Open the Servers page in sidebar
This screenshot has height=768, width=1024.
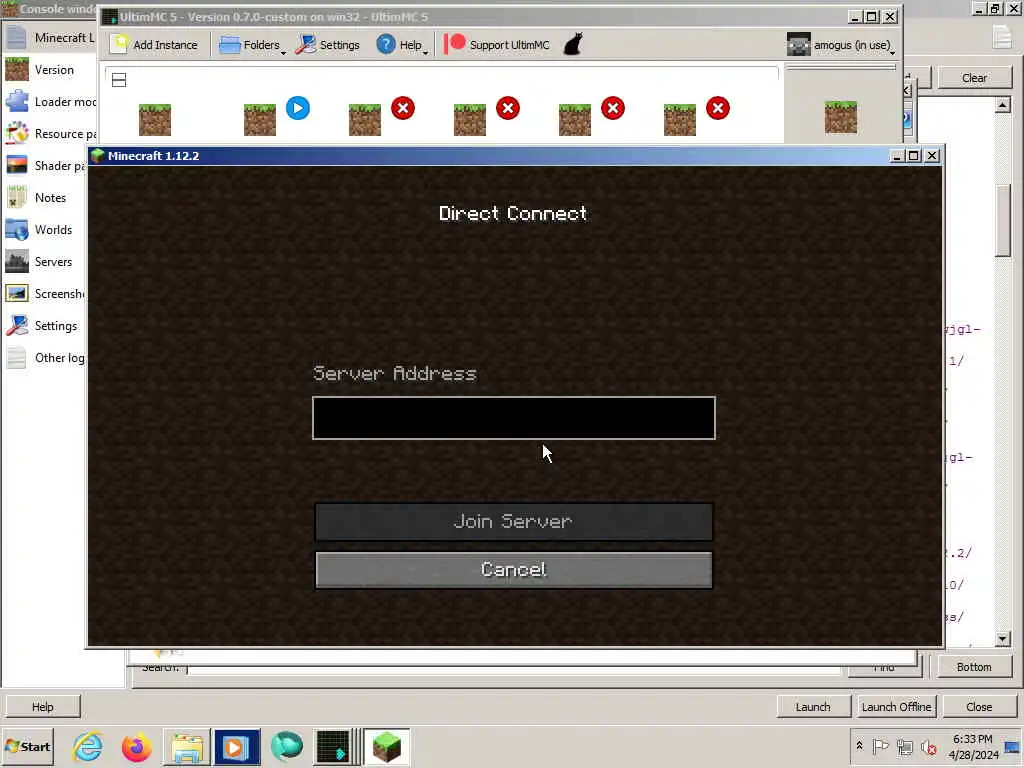point(43,261)
